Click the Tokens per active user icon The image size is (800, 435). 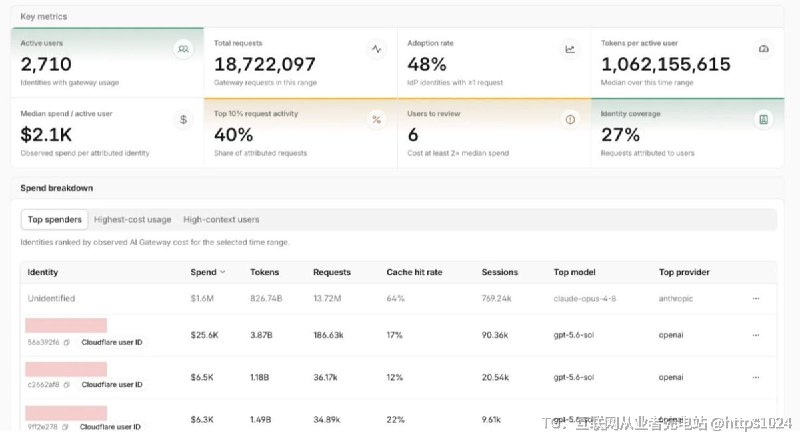763,49
